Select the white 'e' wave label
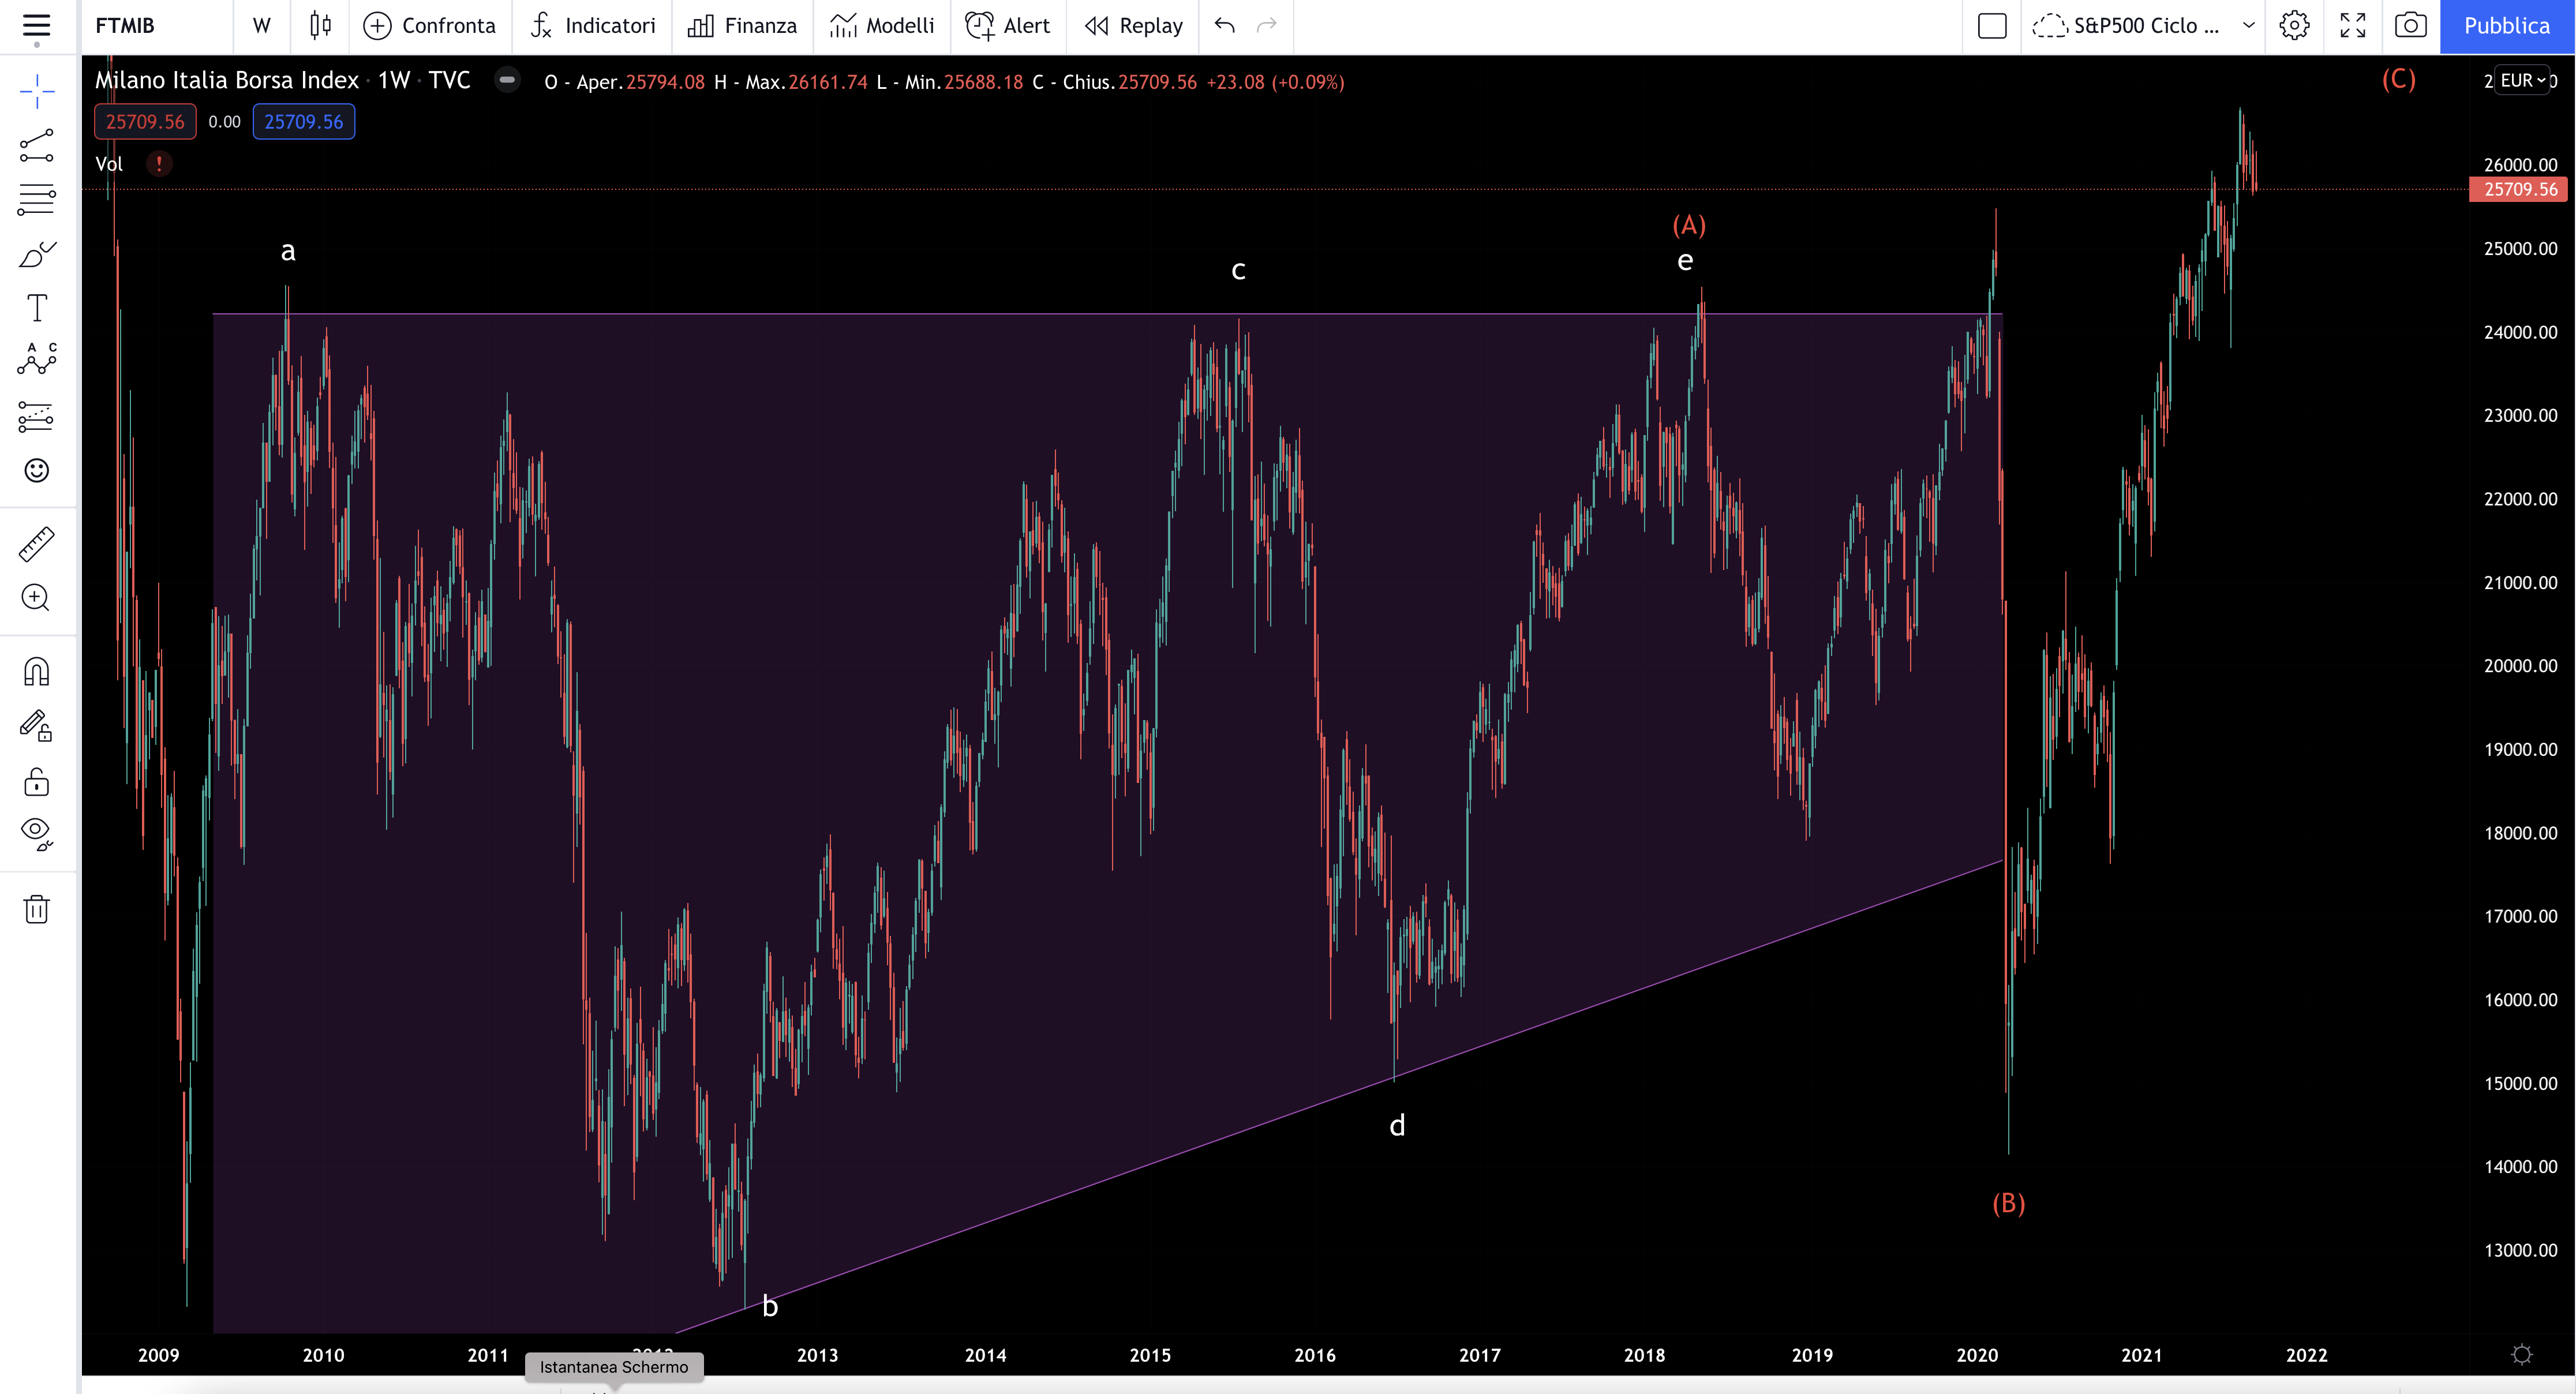 pos(1685,261)
